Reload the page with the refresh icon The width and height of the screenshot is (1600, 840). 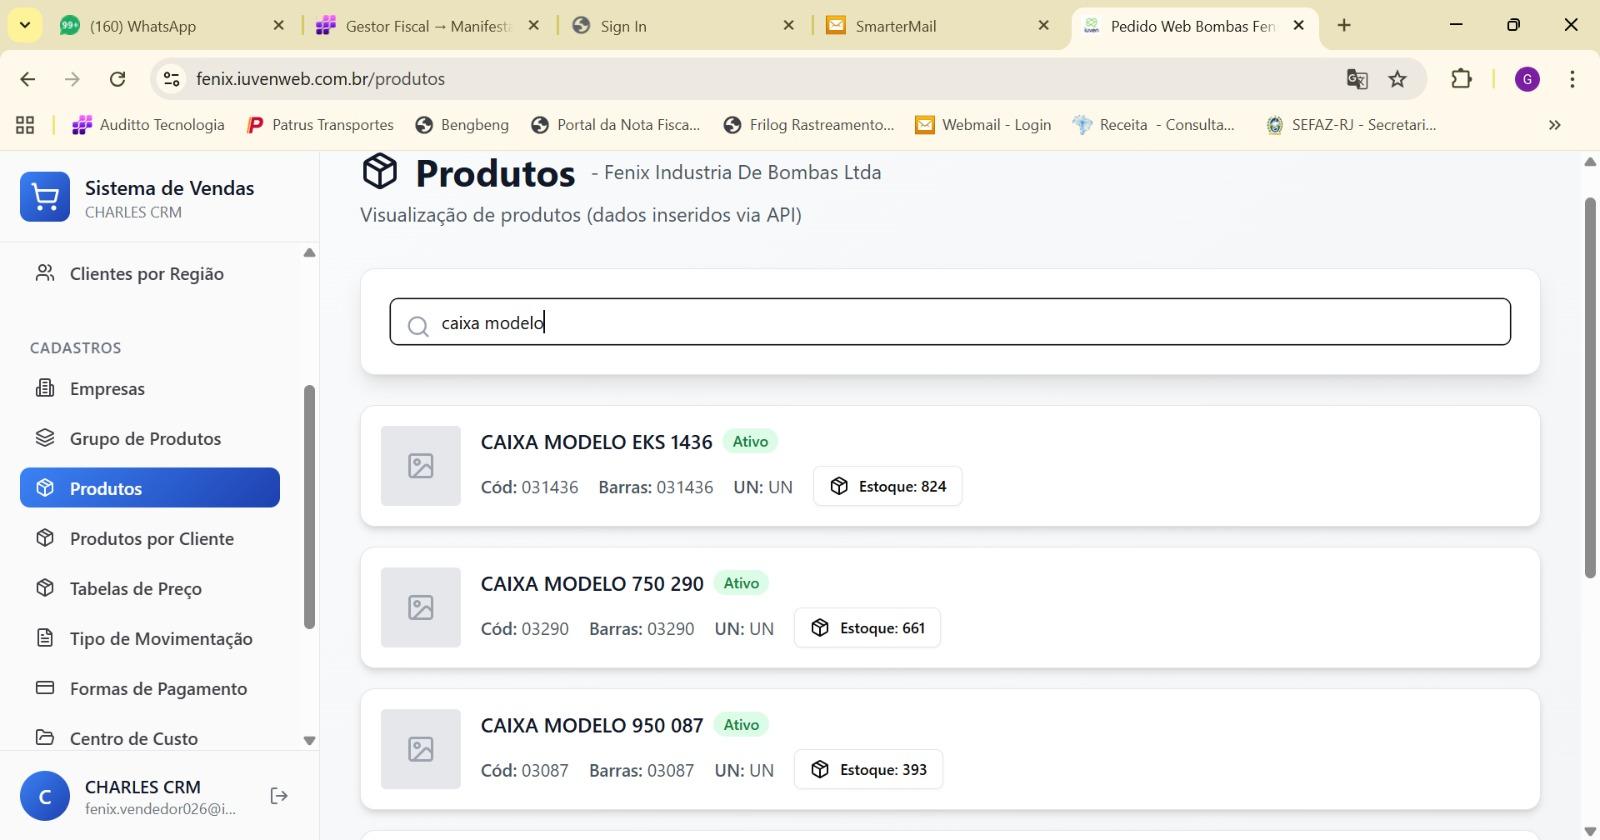[118, 79]
